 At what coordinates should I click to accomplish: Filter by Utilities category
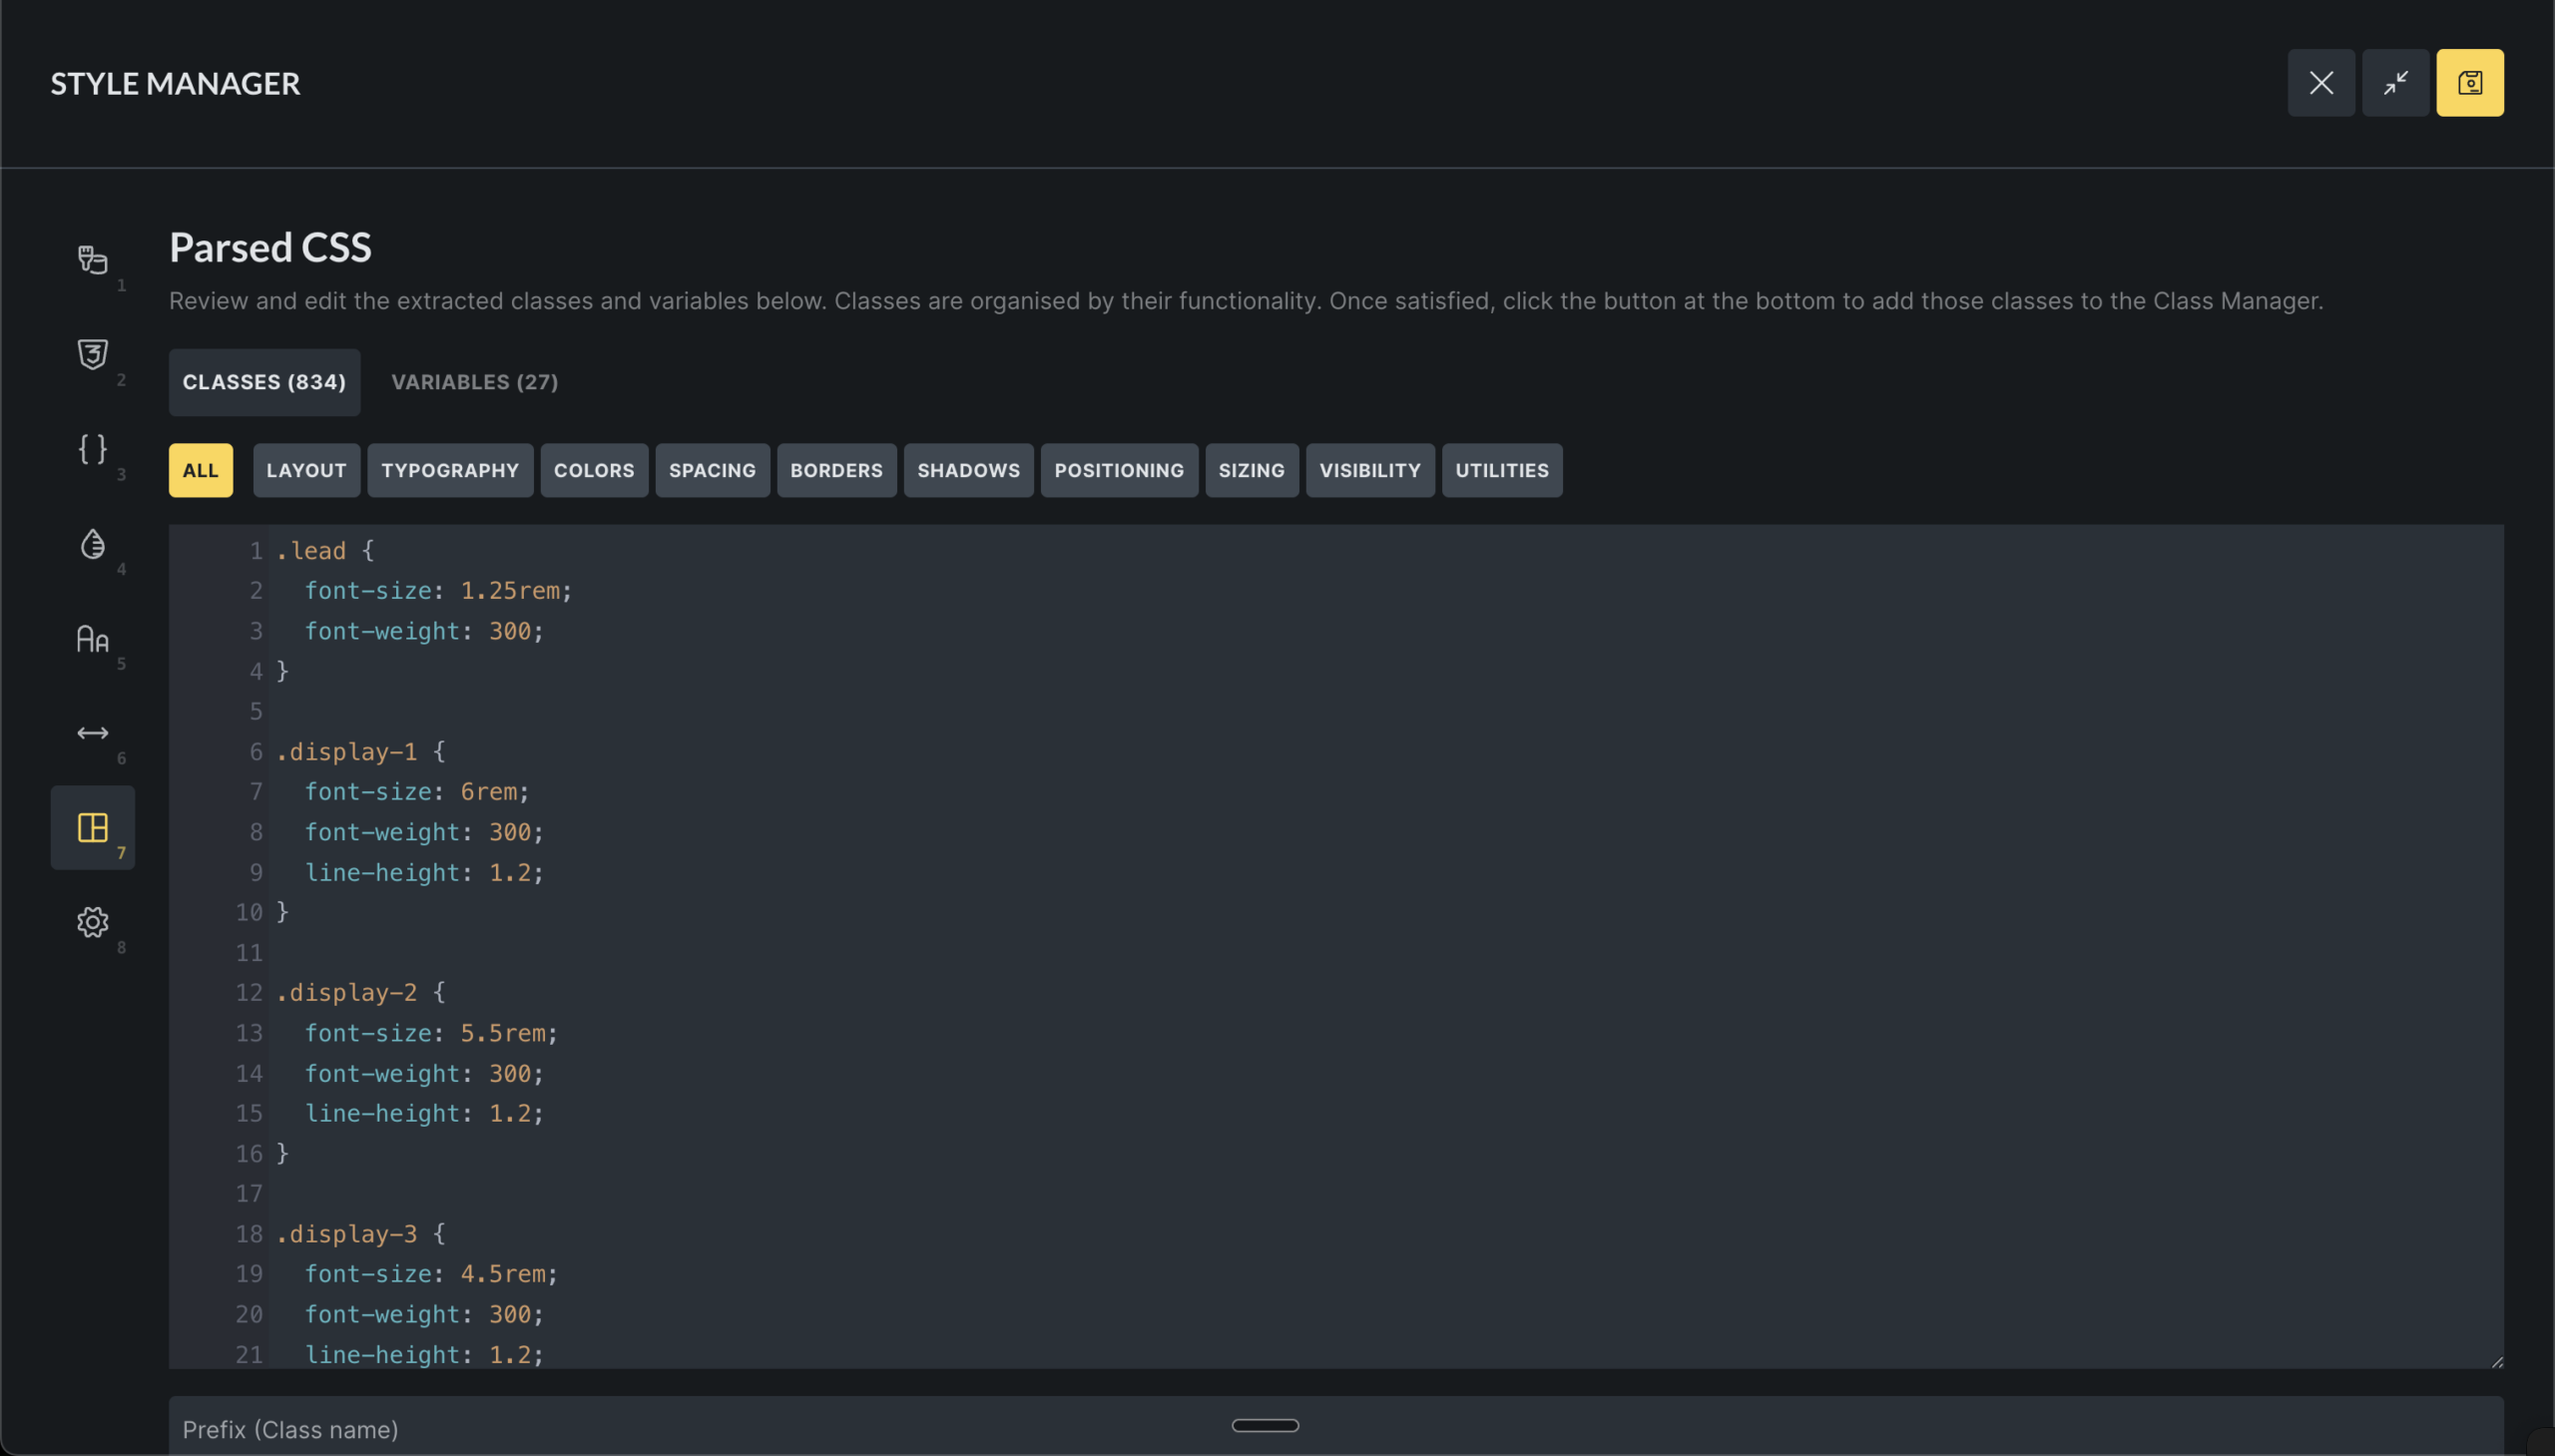click(x=1501, y=470)
